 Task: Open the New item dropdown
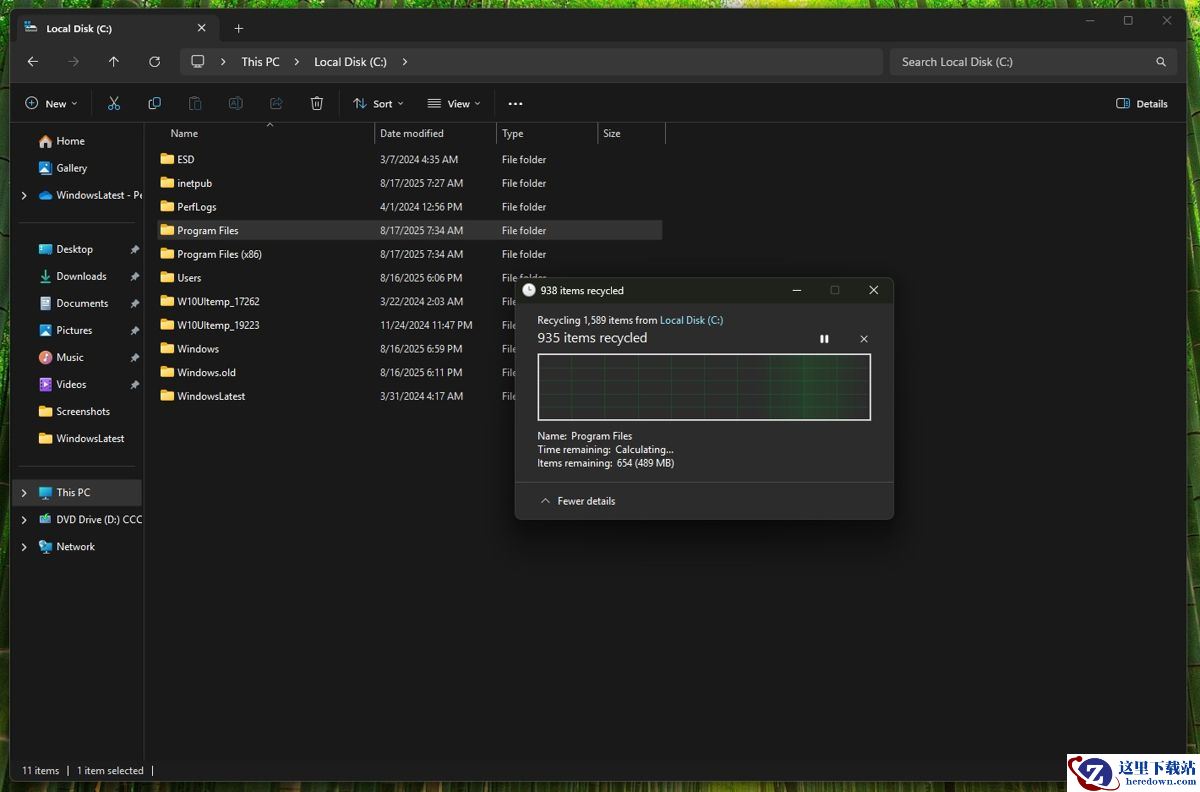click(51, 103)
